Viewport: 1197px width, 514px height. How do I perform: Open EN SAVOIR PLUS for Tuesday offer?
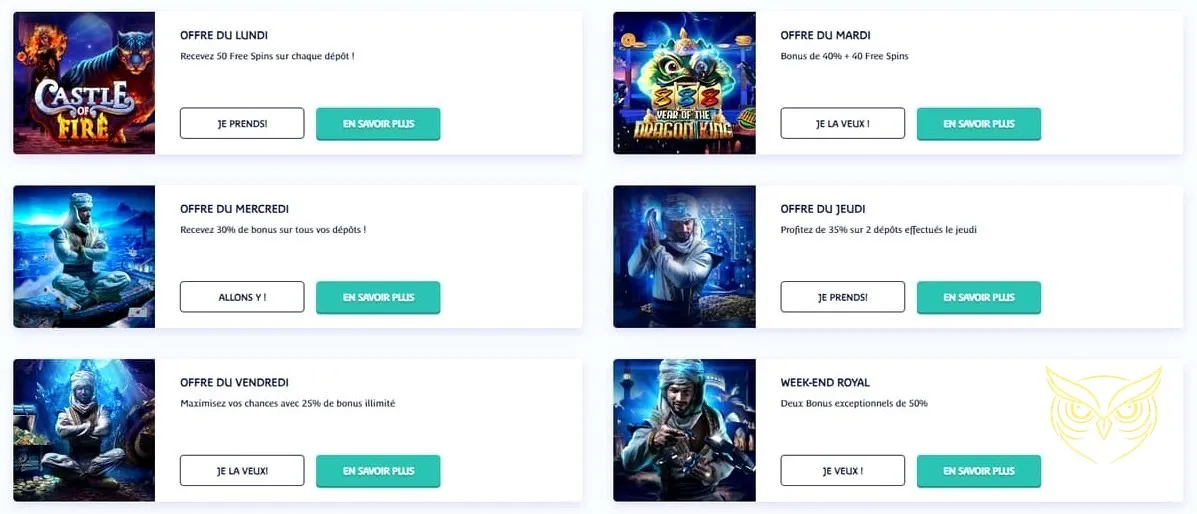979,124
